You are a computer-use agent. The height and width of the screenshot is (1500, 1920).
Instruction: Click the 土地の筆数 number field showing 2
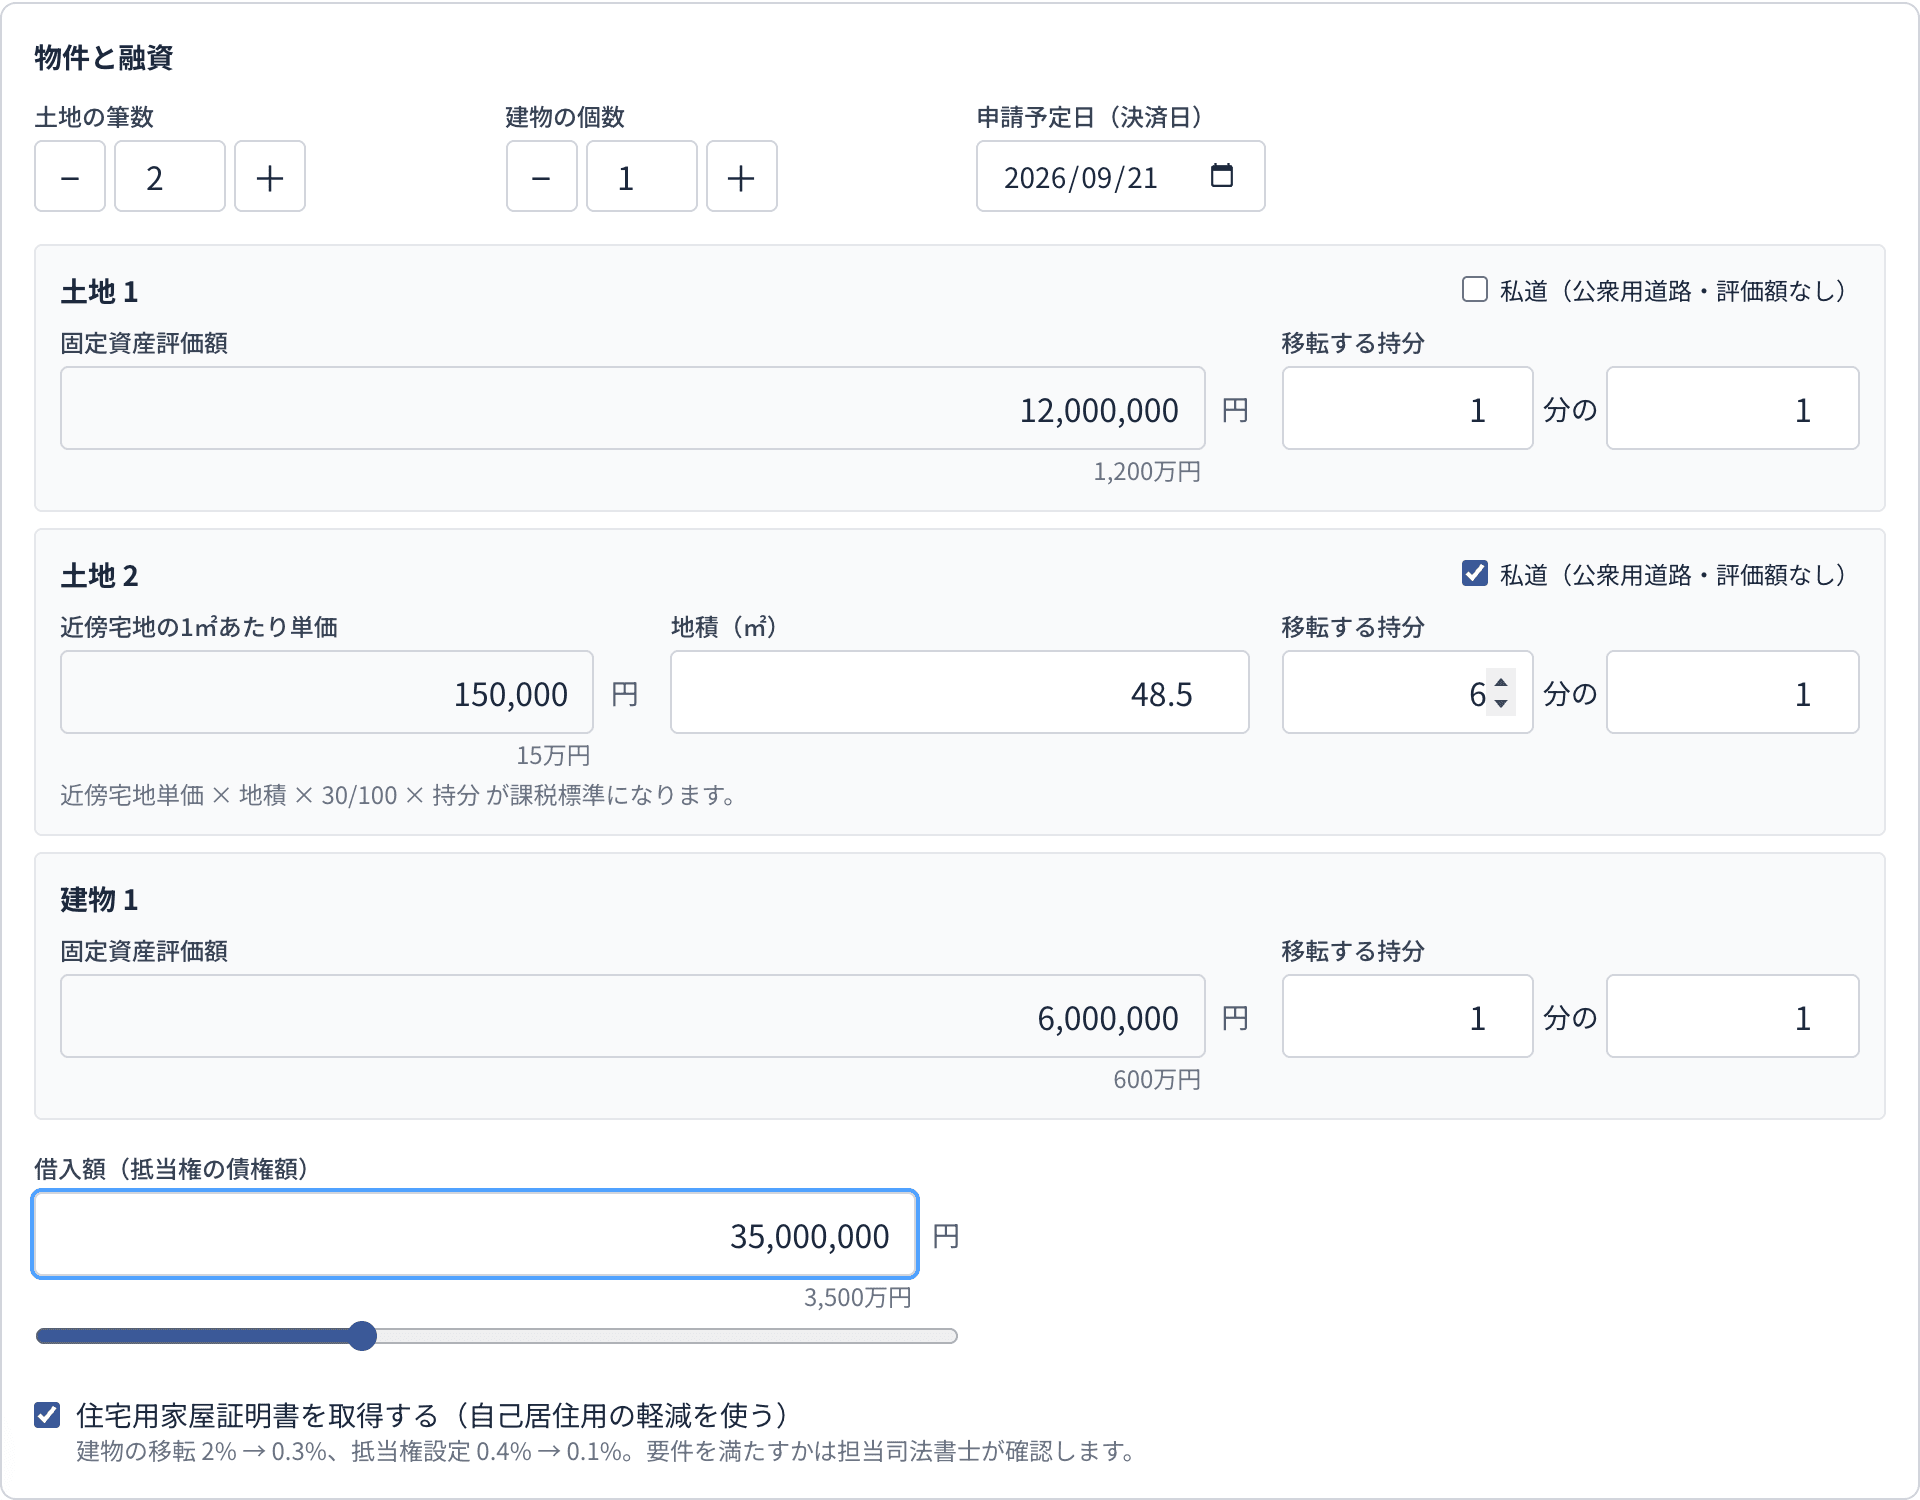tap(170, 177)
